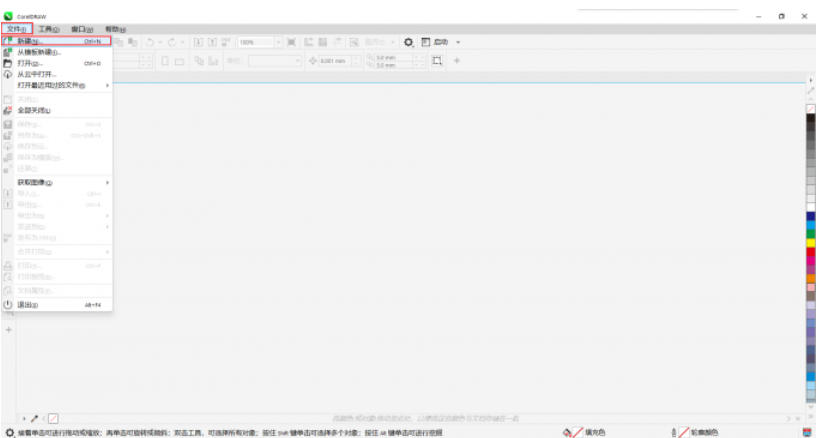
Task: Select the green swatch in palette
Action: point(811,234)
